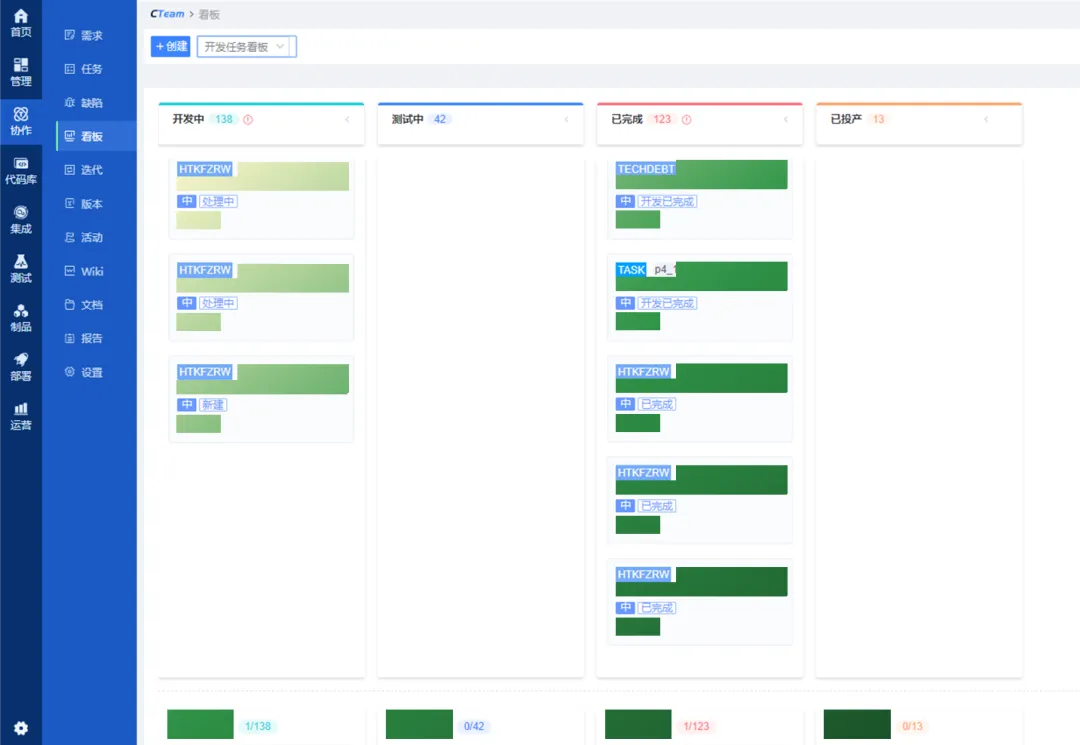Click the bottom-left settings gear icon
1080x745 pixels.
(21, 728)
